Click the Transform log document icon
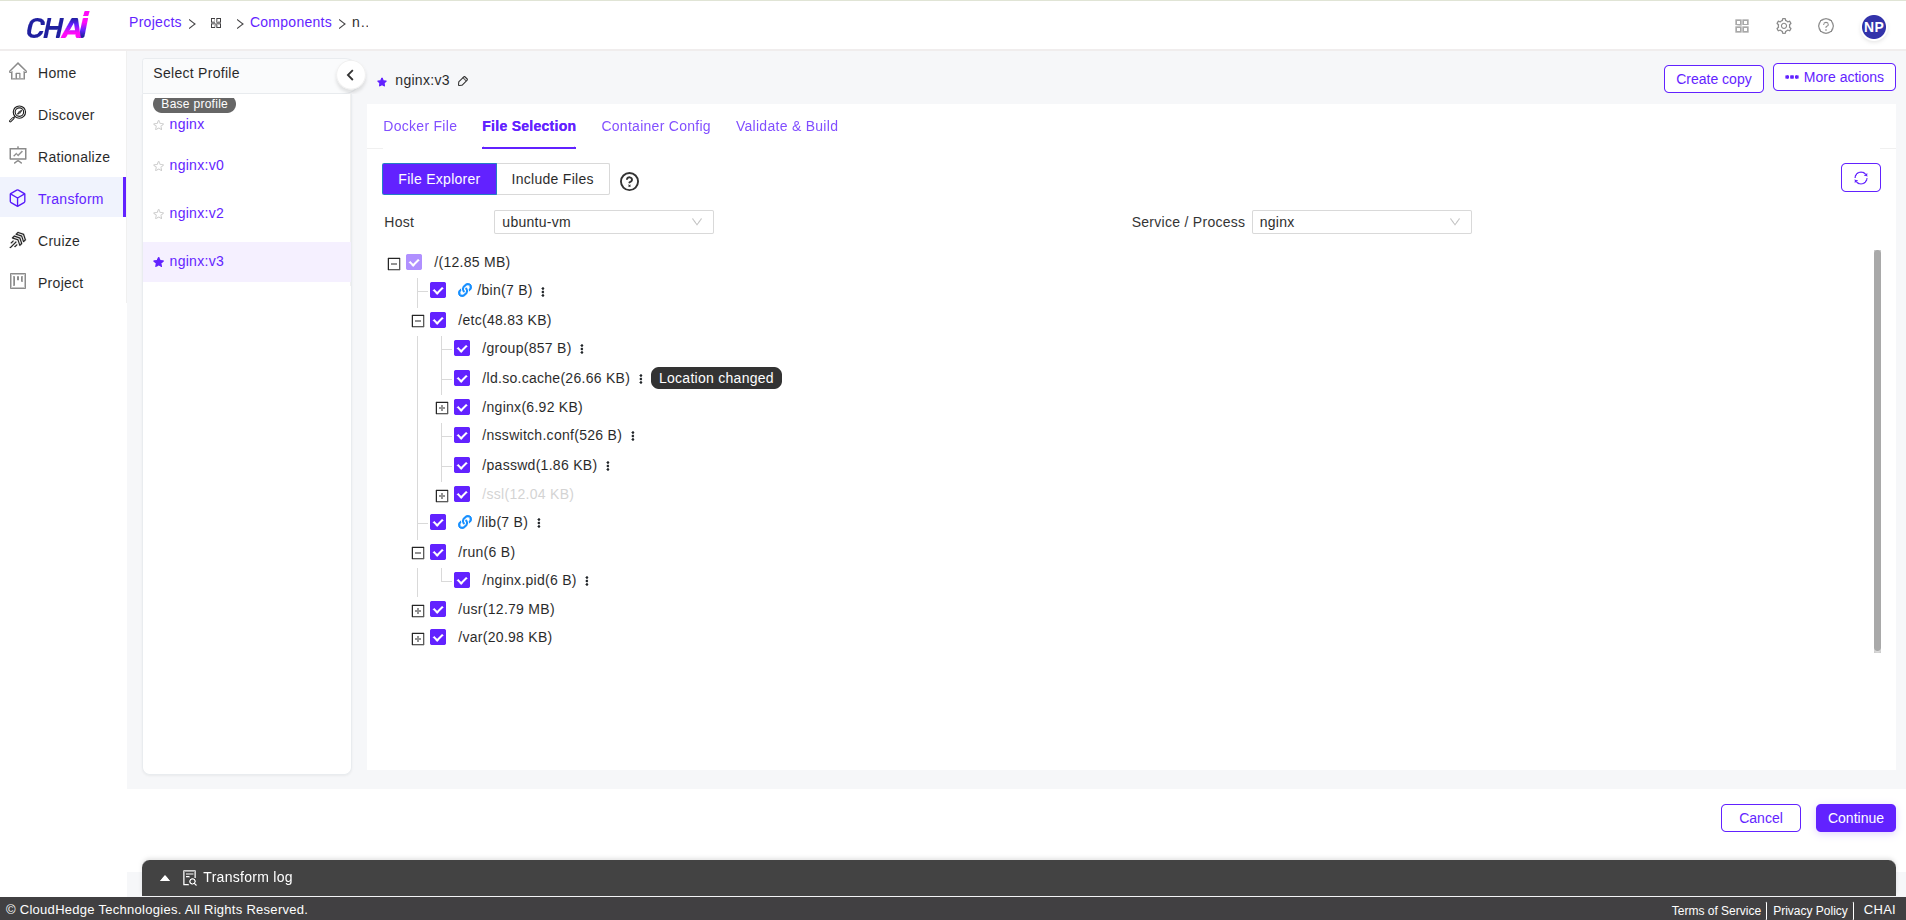This screenshot has height=920, width=1906. pos(190,878)
